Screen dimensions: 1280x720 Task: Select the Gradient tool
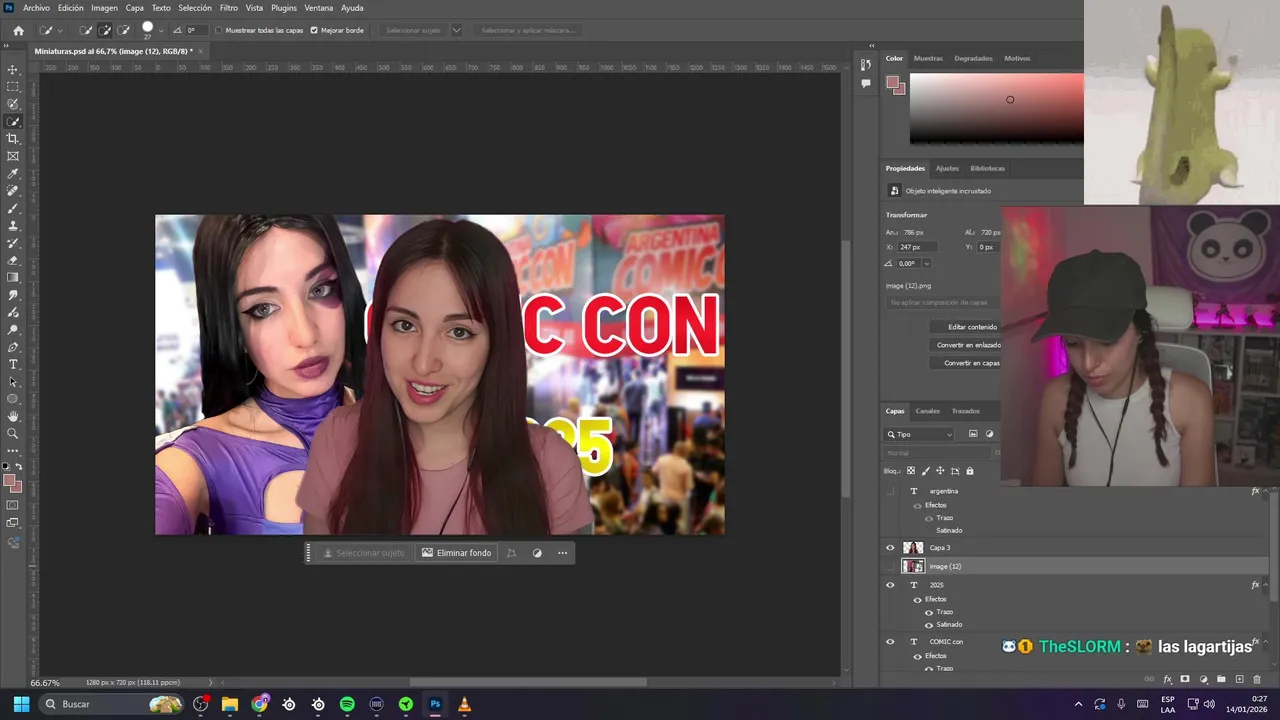[13, 277]
